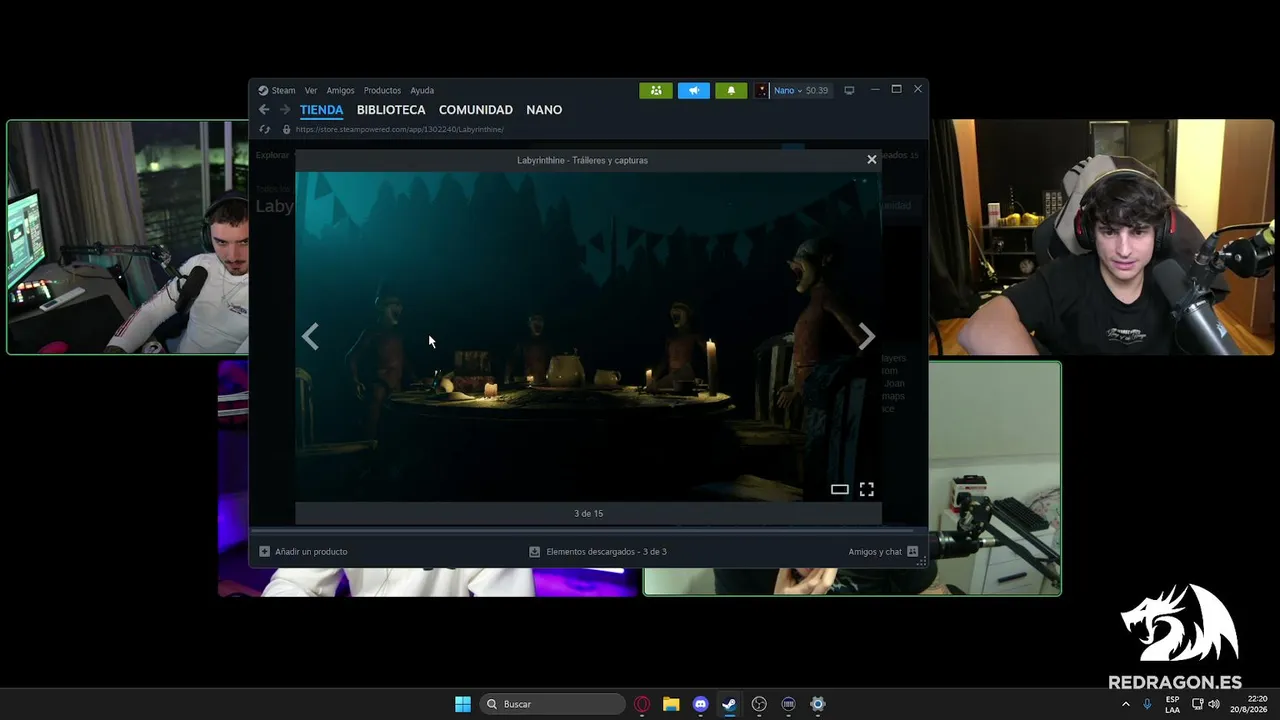Open the Amigos menu
The height and width of the screenshot is (720, 1280).
click(x=340, y=90)
